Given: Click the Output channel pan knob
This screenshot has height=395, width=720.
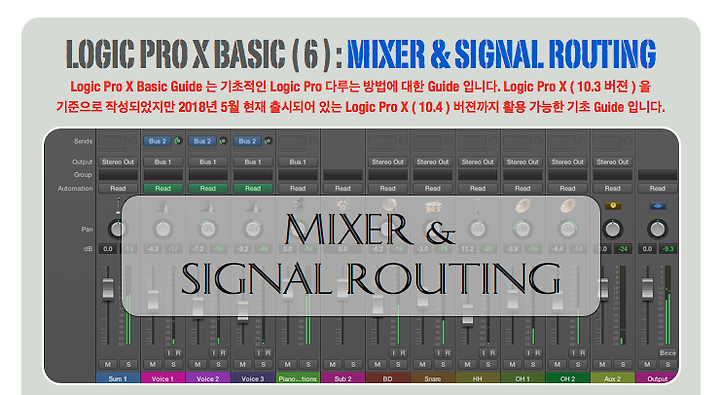Looking at the screenshot, I should 657,229.
